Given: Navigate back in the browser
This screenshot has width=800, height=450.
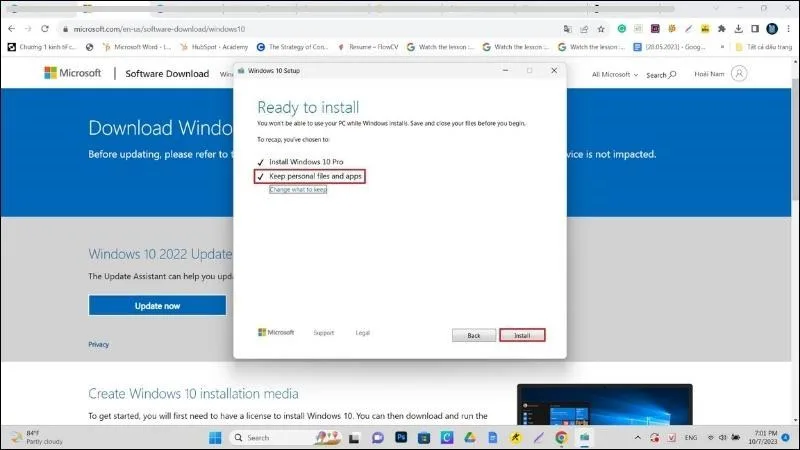Looking at the screenshot, I should click(x=11, y=29).
